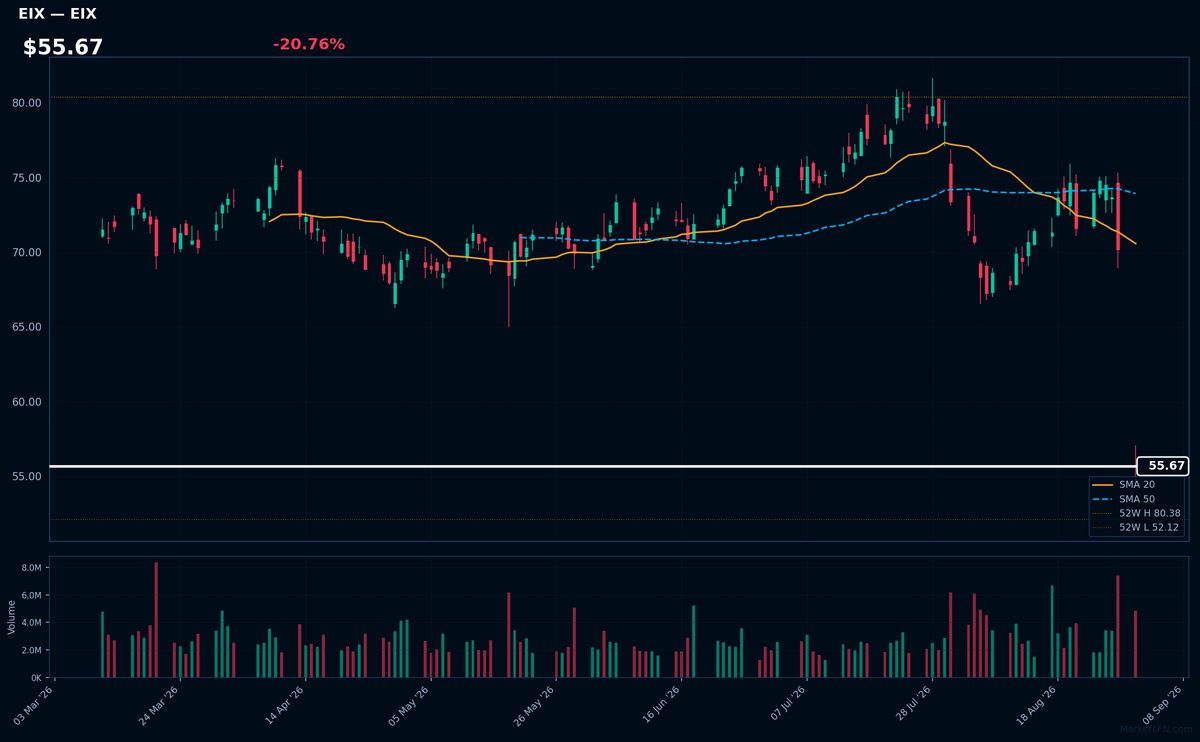Select the 52W H 80.38 legend entry
This screenshot has width=1200, height=742.
[x=1138, y=513]
